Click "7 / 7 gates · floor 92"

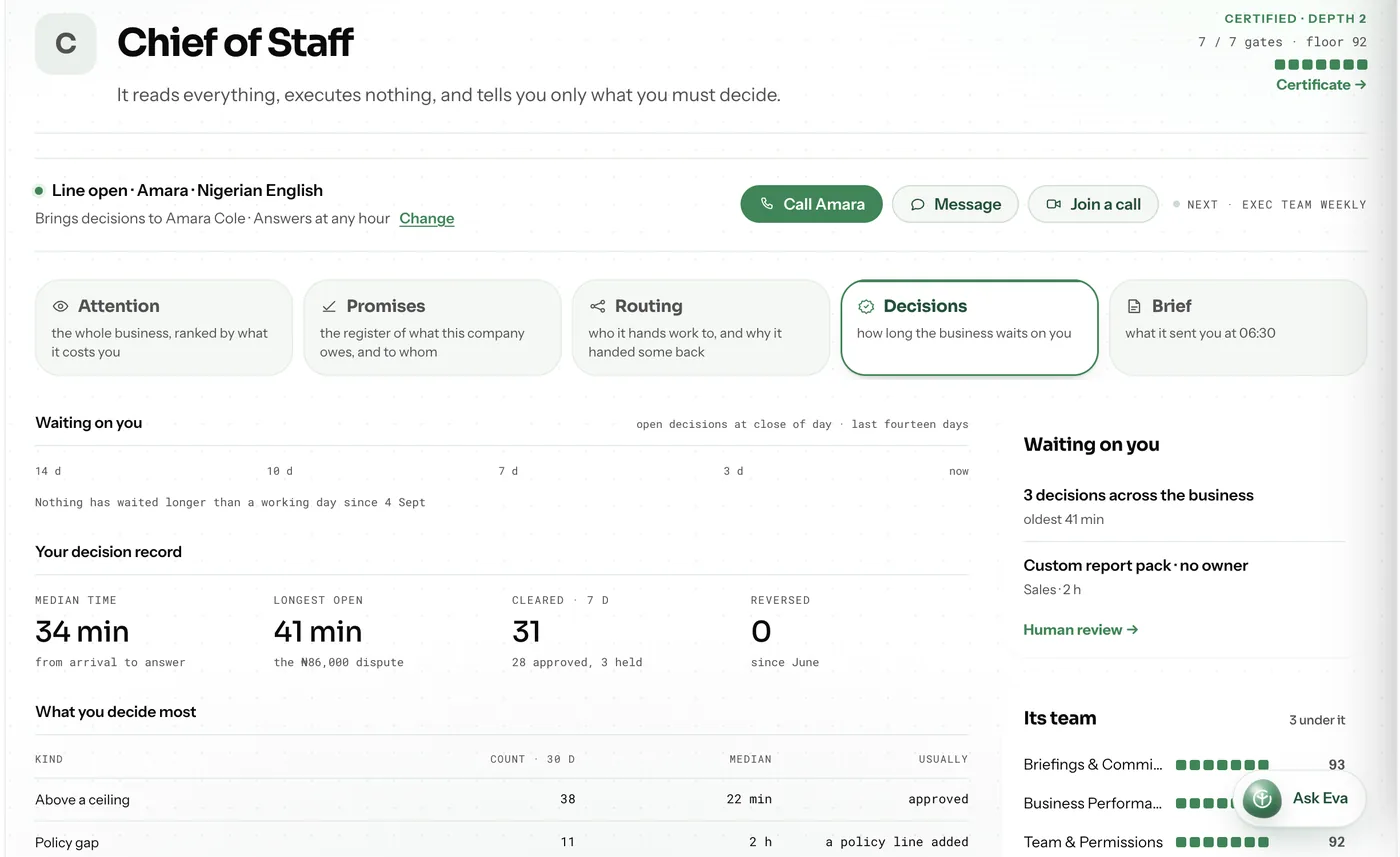[1282, 42]
